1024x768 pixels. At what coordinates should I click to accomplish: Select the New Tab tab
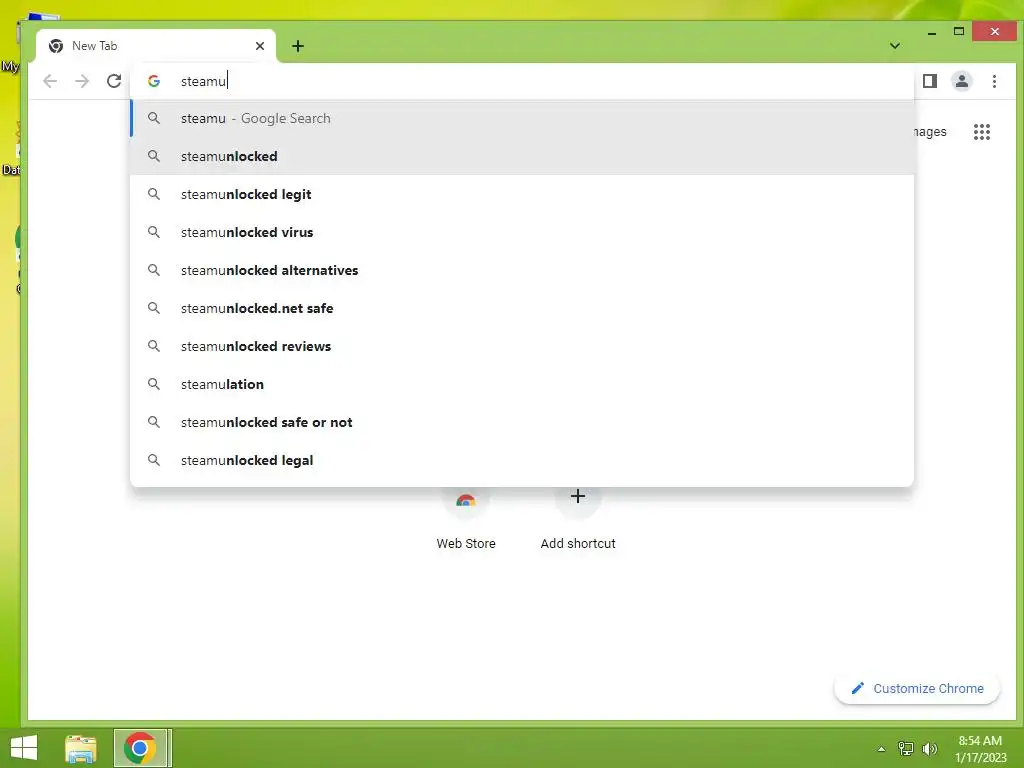[x=156, y=46]
